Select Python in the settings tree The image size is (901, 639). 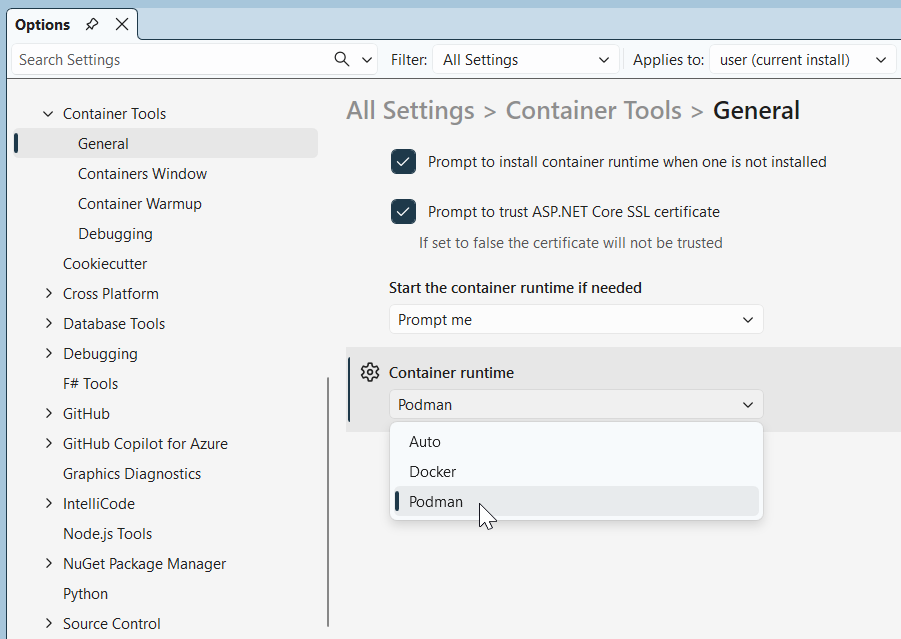(x=85, y=593)
